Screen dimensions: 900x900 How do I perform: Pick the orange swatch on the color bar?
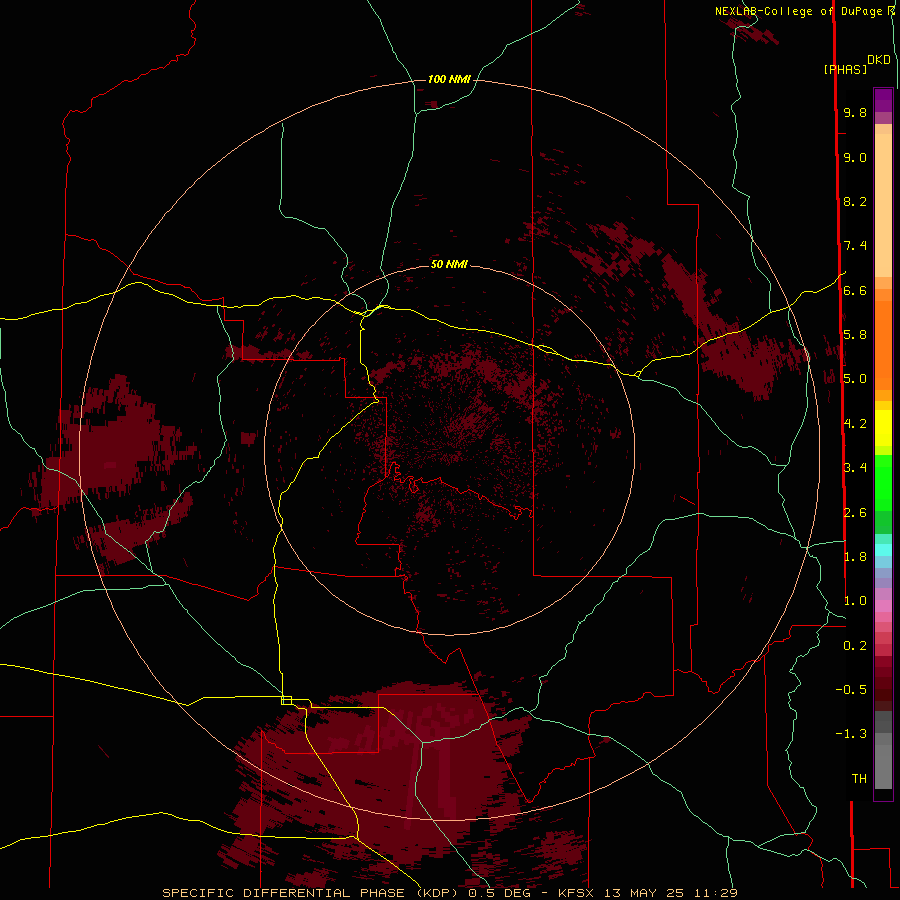pos(883,344)
